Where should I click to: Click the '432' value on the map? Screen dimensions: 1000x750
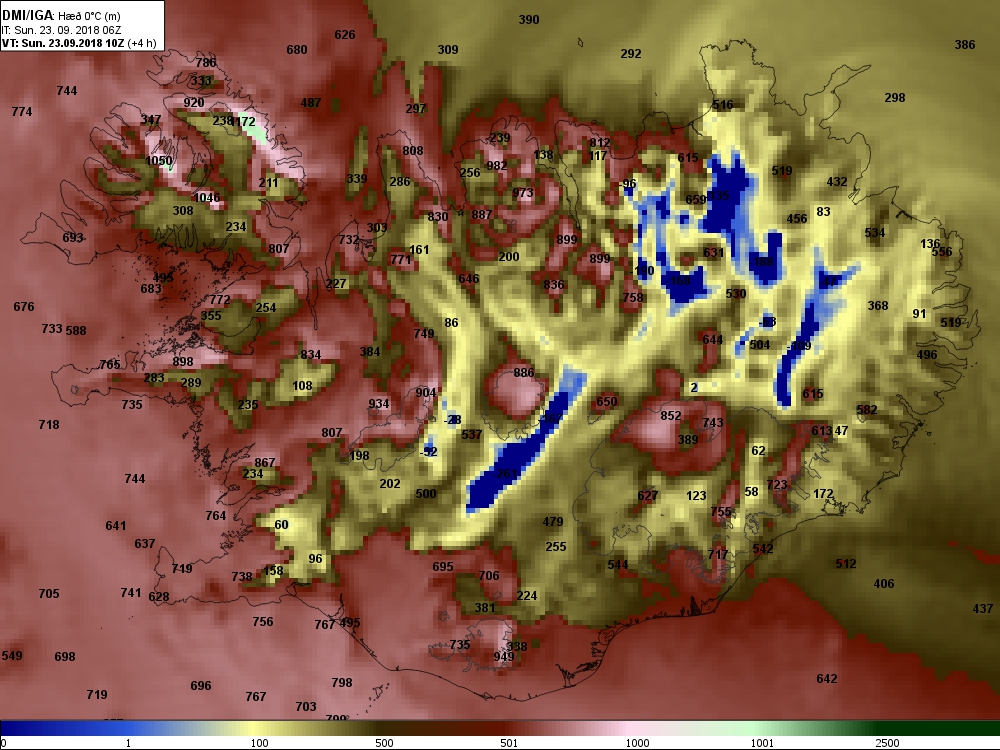(x=837, y=182)
